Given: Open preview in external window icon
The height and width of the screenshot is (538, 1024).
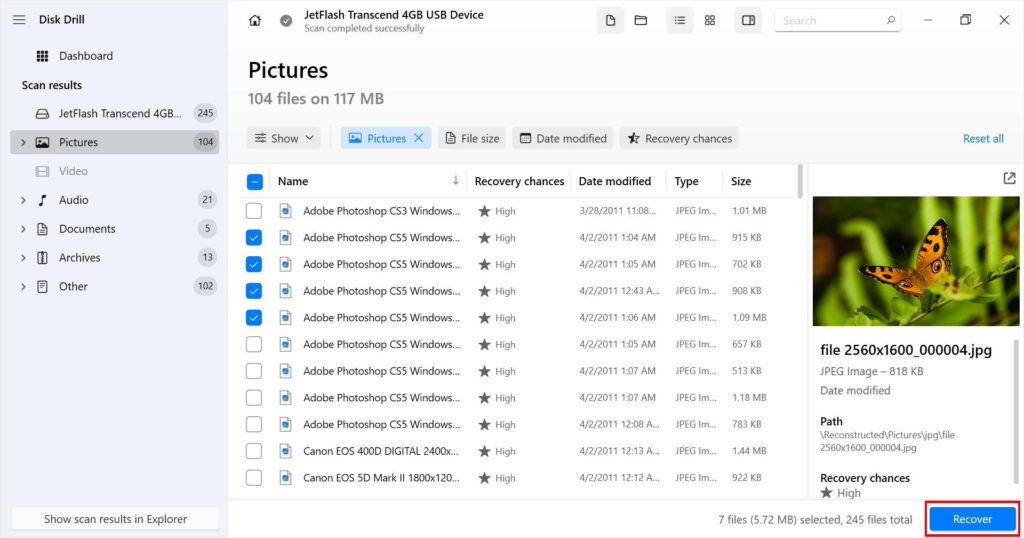Looking at the screenshot, I should pos(1008,178).
